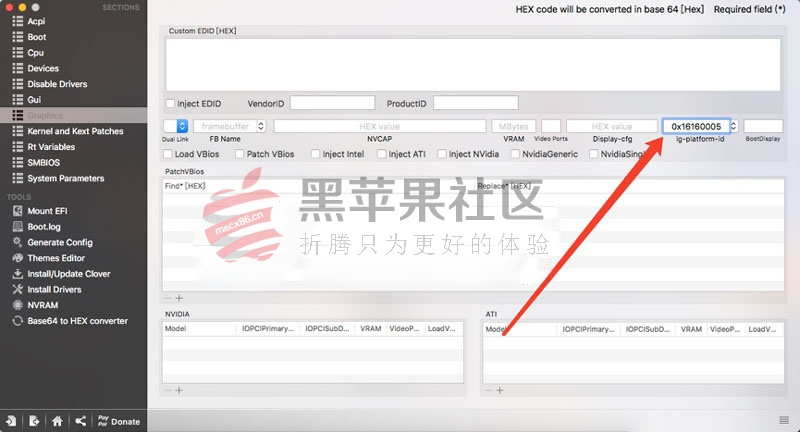The image size is (800, 432).
Task: Click the ig-platform-id field showing 0x16160005
Action: pyautogui.click(x=696, y=126)
